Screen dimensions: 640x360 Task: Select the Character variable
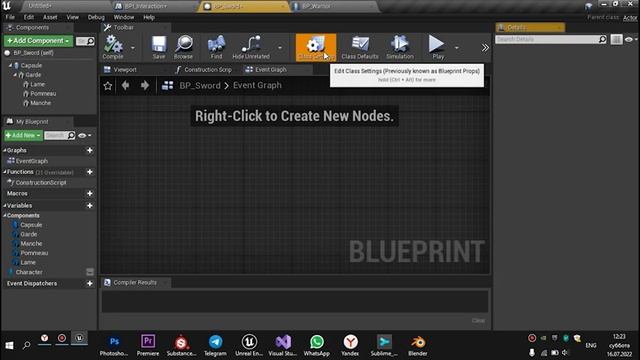[x=29, y=272]
